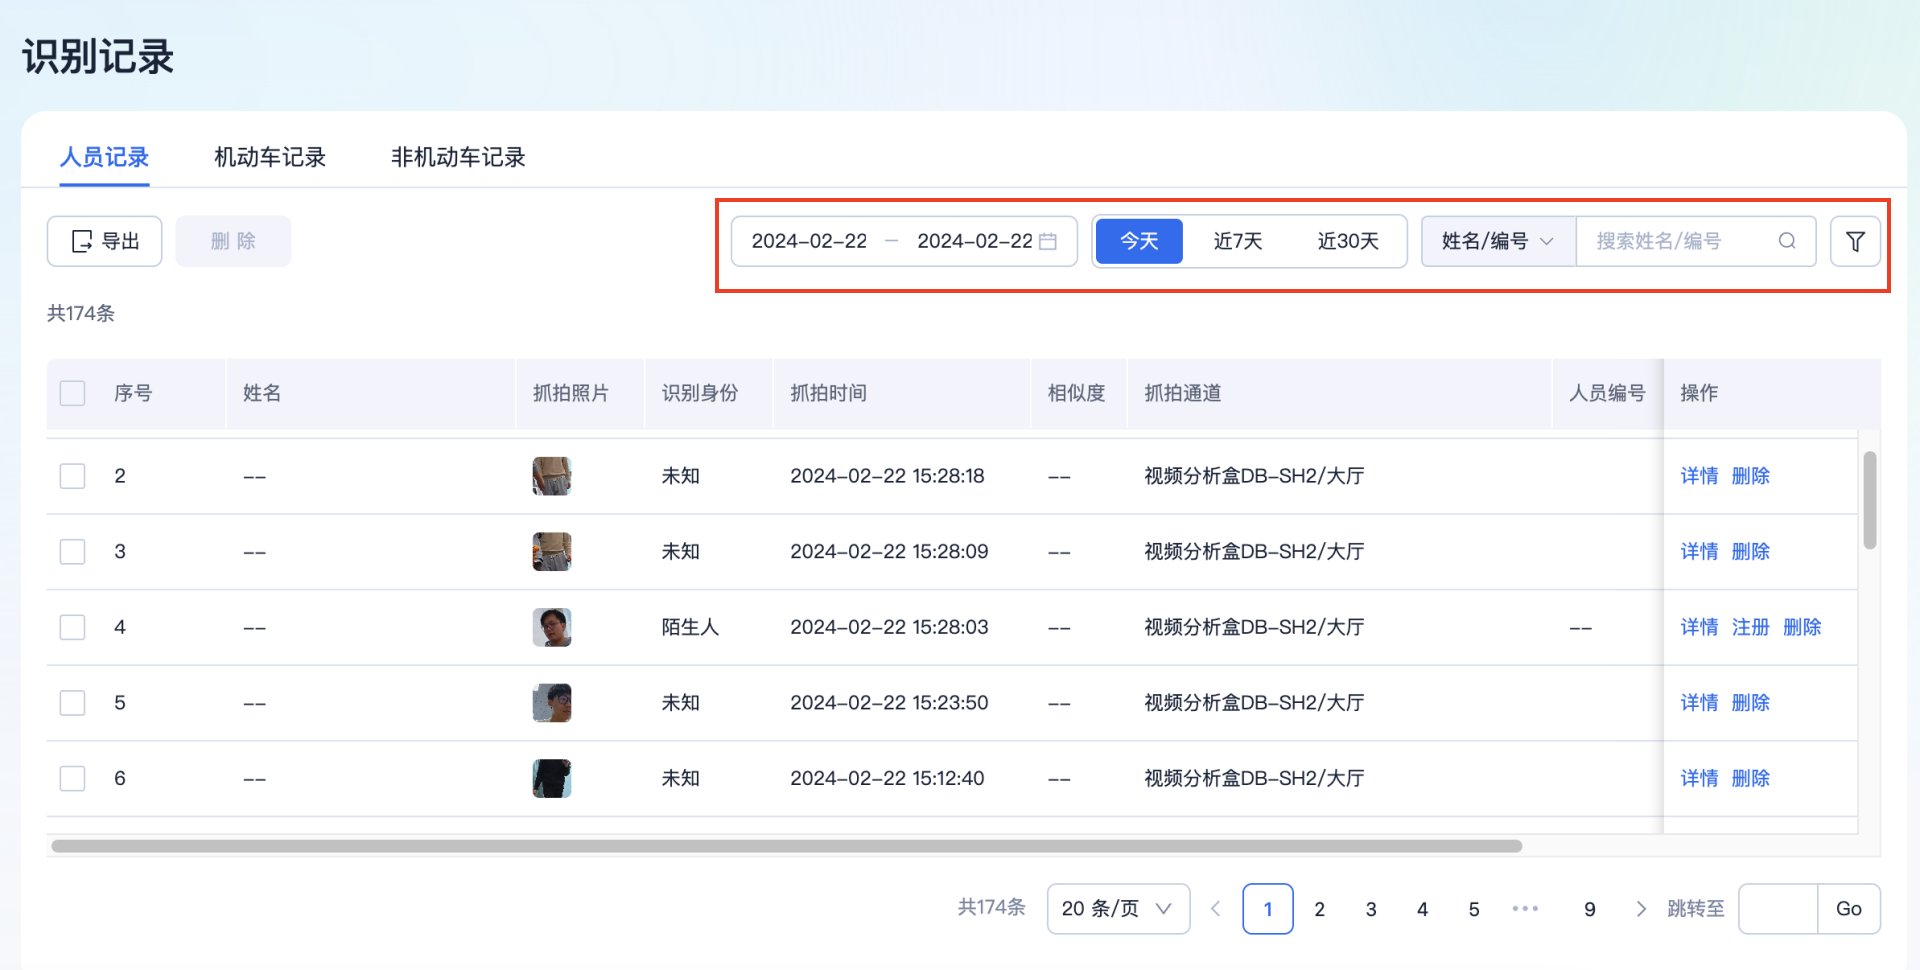Open the 20 条/页 page size dropdown

click(1118, 909)
